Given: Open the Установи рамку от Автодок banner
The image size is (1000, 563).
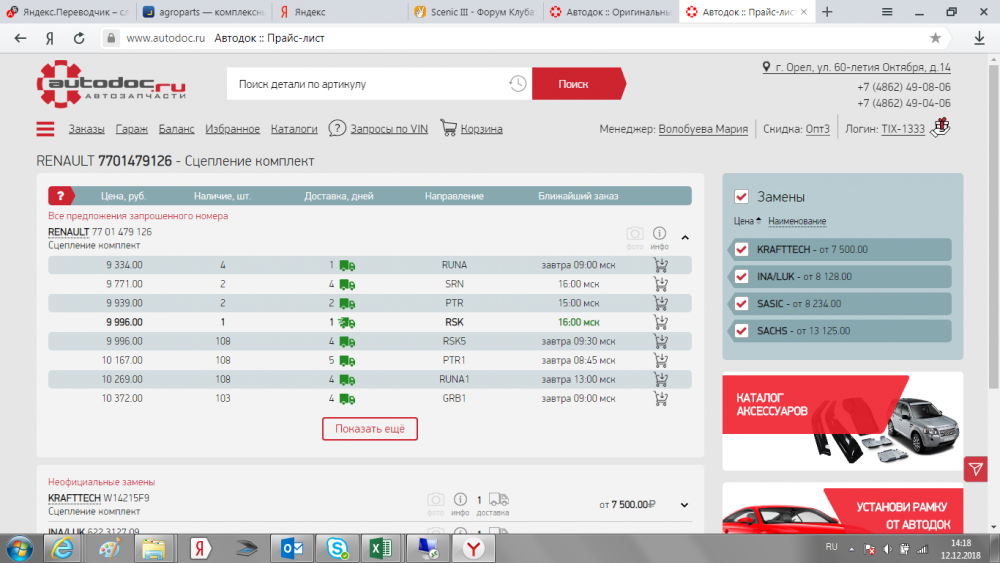Looking at the screenshot, I should coord(842,509).
